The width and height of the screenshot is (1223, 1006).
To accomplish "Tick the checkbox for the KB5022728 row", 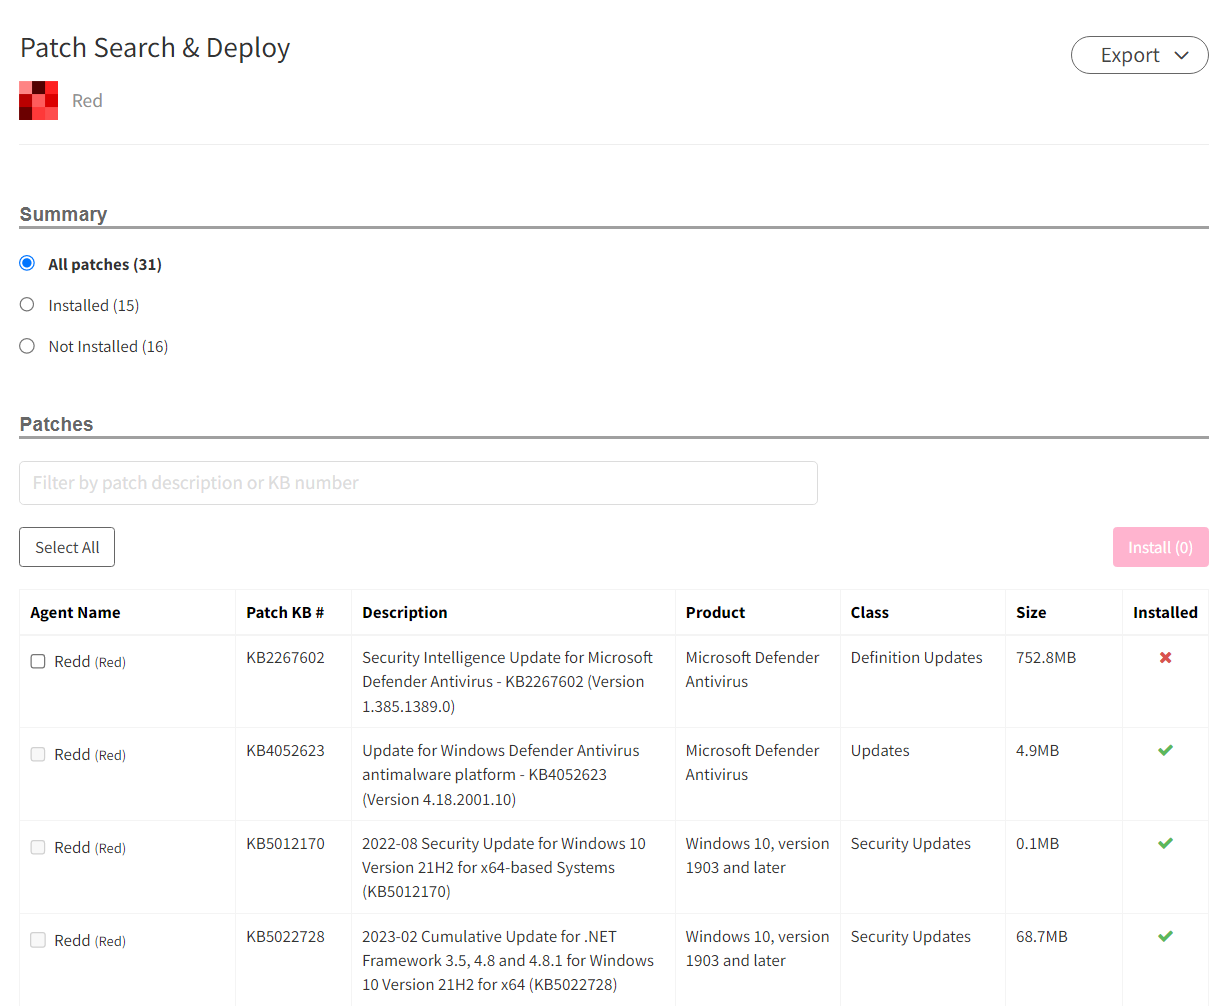I will [x=38, y=940].
